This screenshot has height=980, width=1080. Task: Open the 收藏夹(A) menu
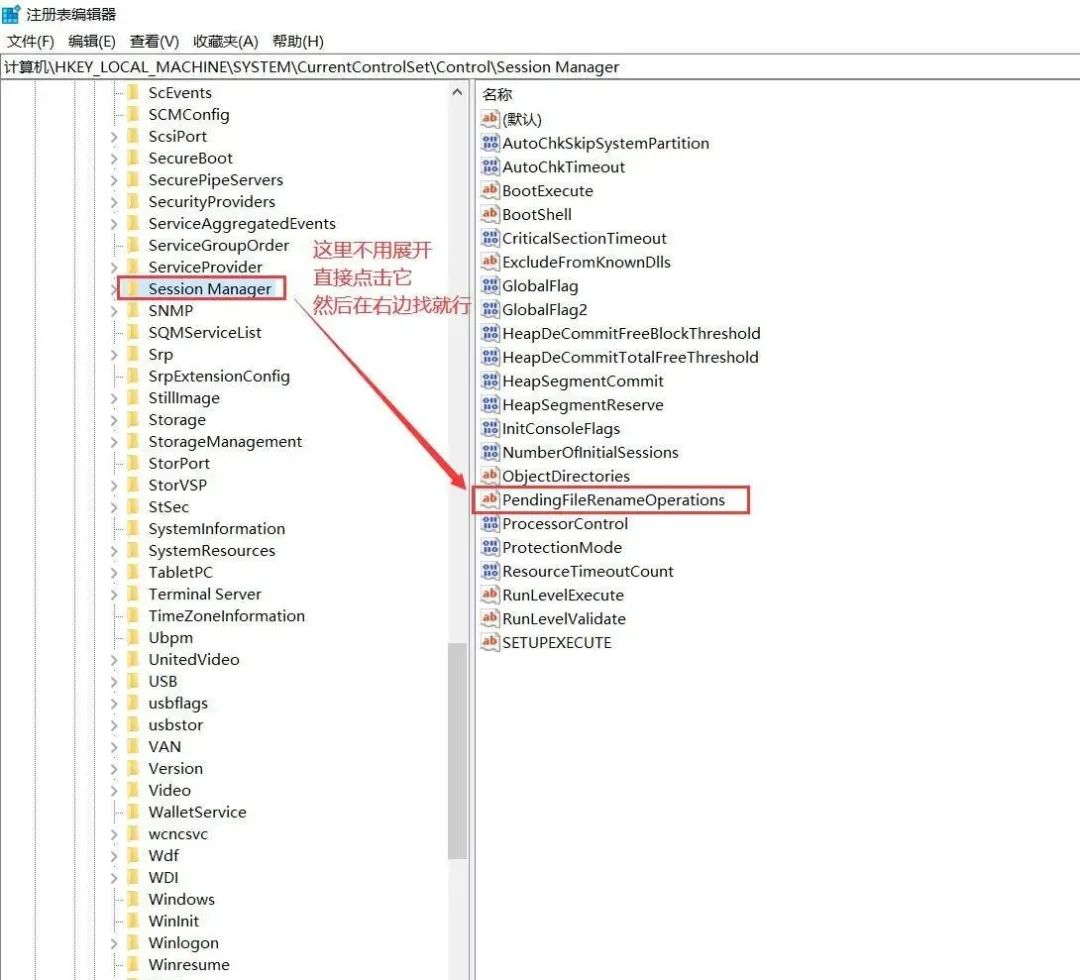pos(225,41)
